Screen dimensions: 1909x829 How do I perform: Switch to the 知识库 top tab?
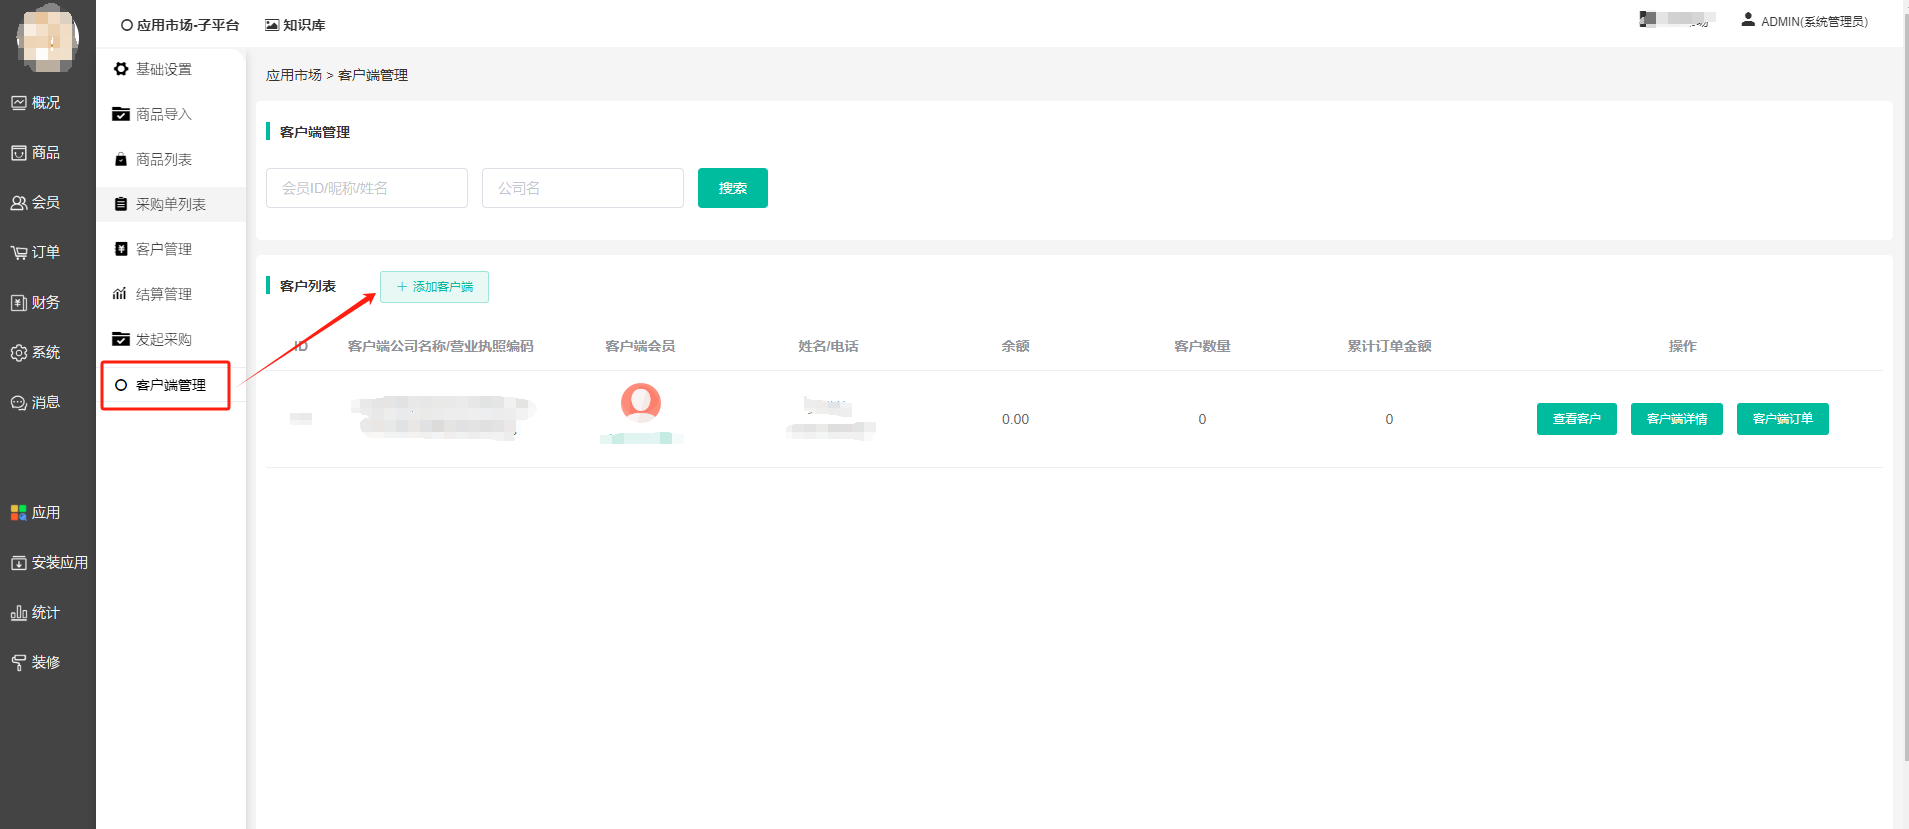295,25
